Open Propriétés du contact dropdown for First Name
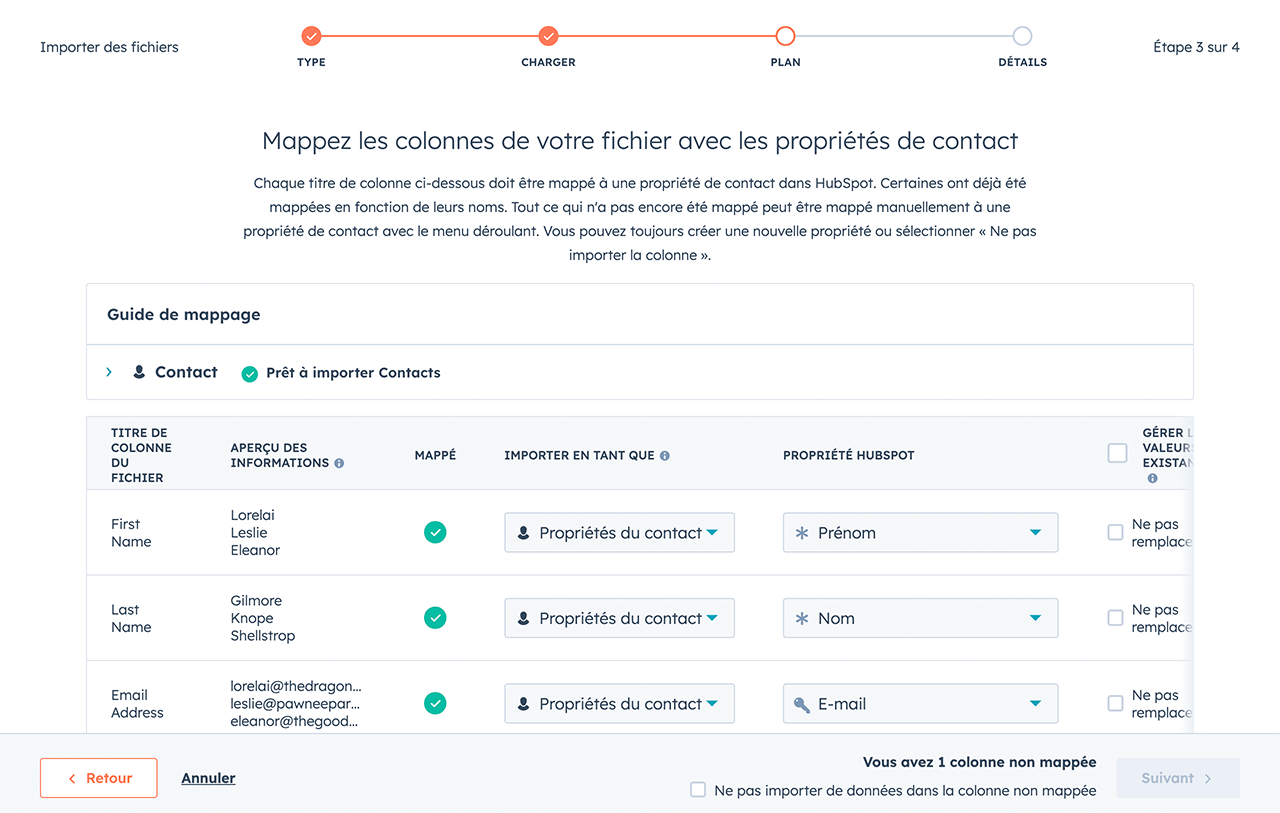The image size is (1280, 813). pos(619,533)
